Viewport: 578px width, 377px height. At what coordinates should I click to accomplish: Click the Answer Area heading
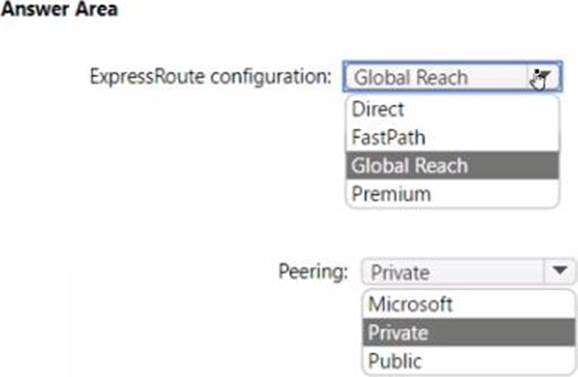pos(59,8)
